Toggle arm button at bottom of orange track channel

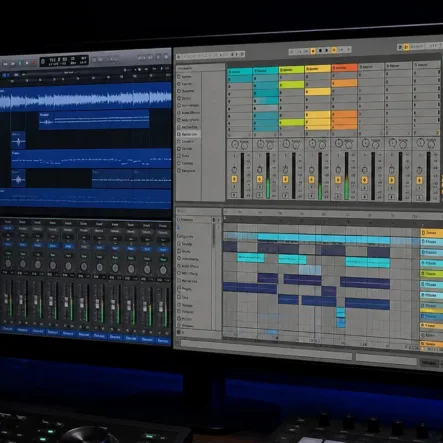(x=338, y=196)
